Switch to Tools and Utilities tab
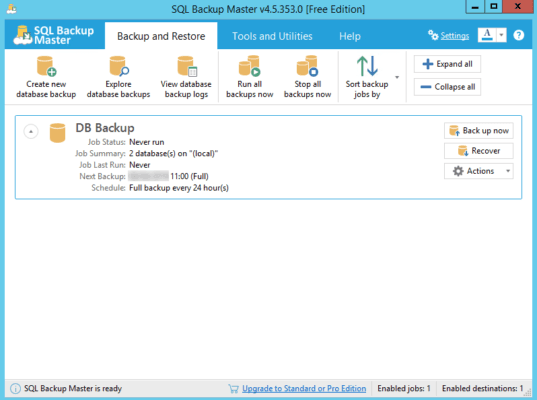Viewport: 537px width, 400px height. tap(272, 36)
